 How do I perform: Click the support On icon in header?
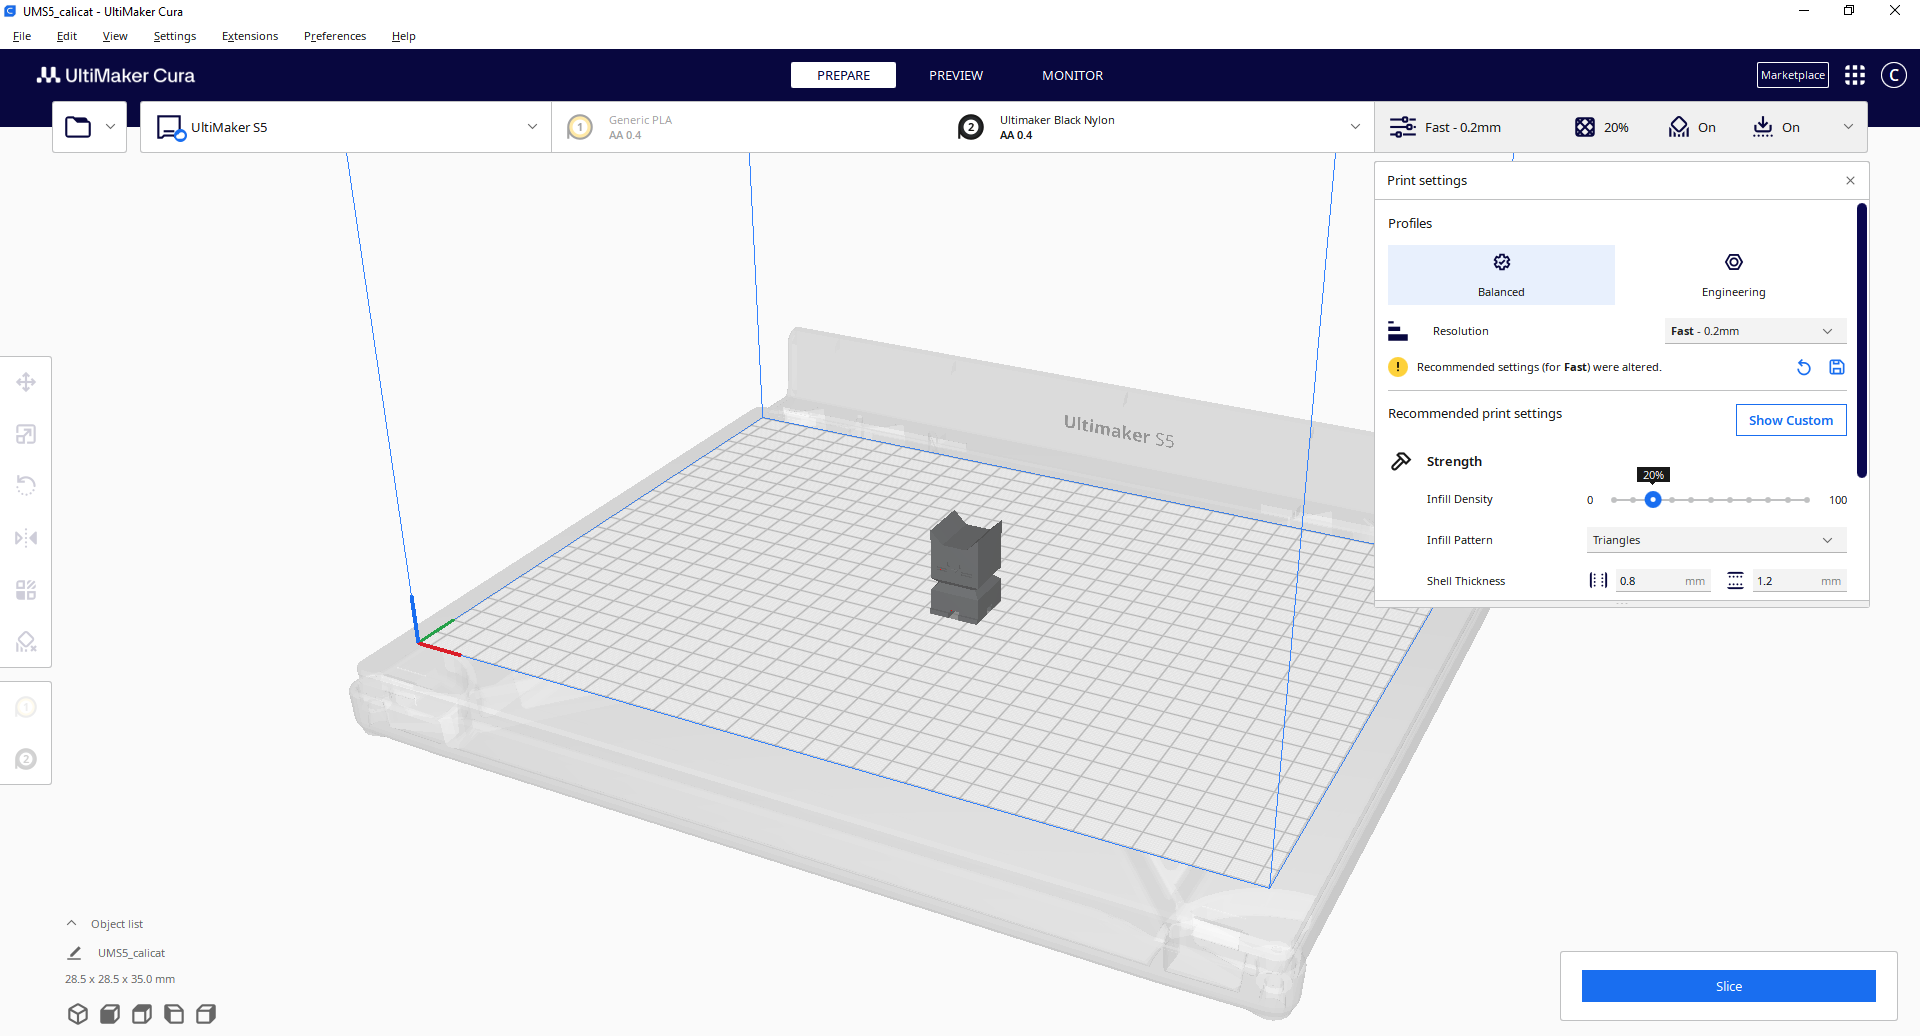pos(1679,127)
